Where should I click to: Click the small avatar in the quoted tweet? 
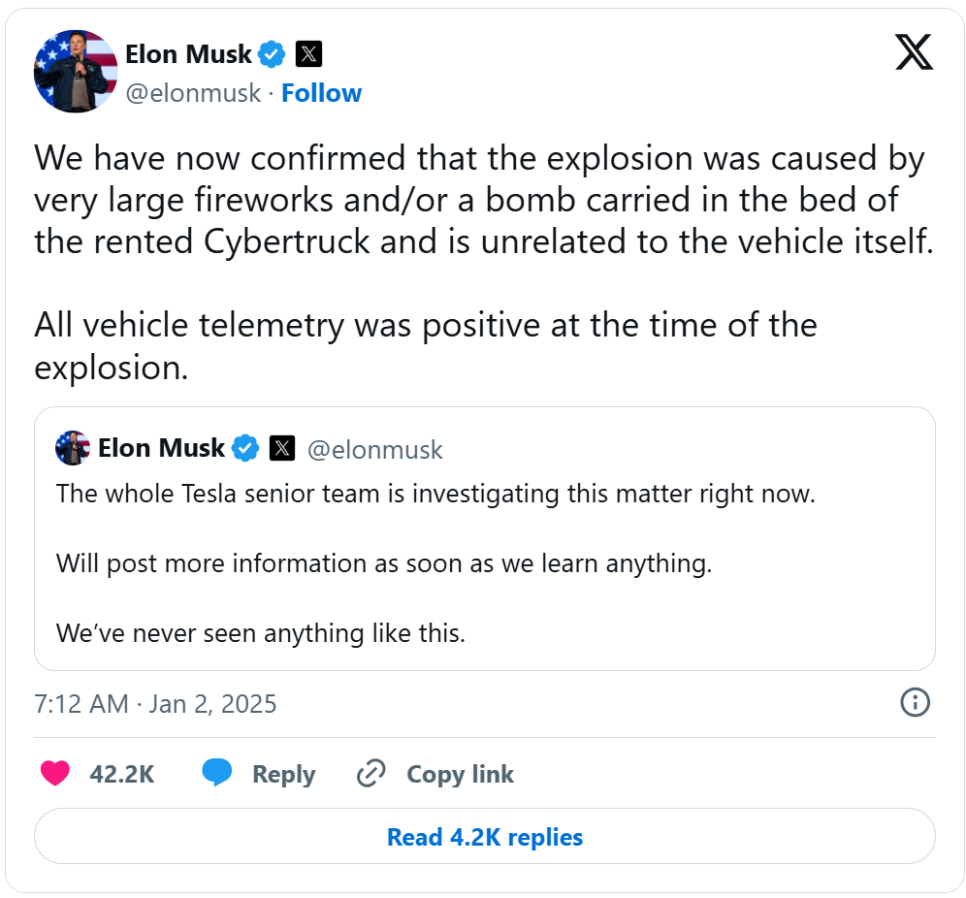pyautogui.click(x=73, y=448)
